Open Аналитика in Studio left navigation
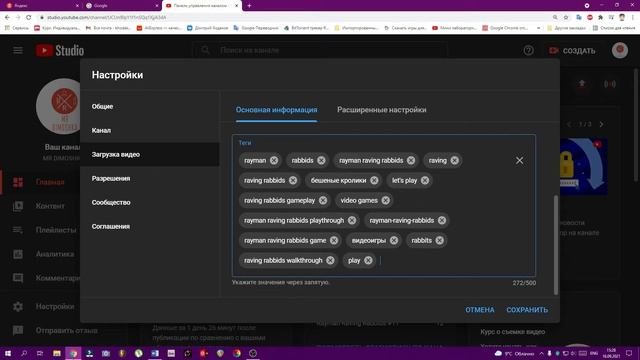 coord(41,254)
